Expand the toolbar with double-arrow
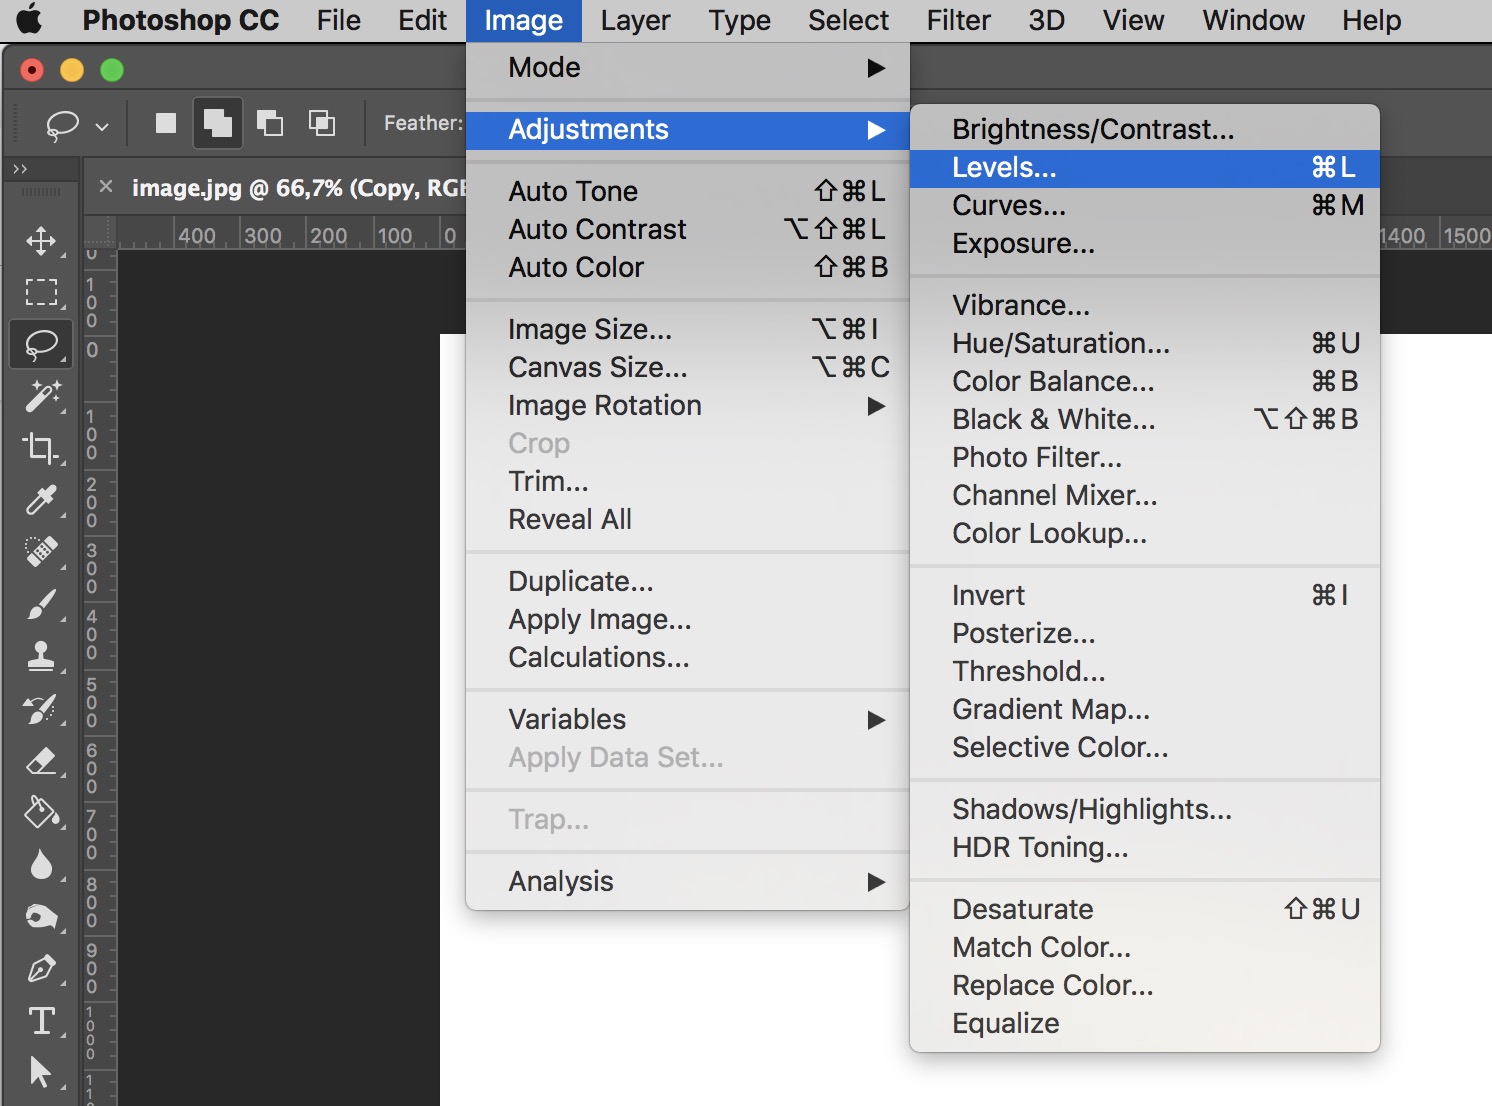The image size is (1492, 1106). (x=20, y=169)
